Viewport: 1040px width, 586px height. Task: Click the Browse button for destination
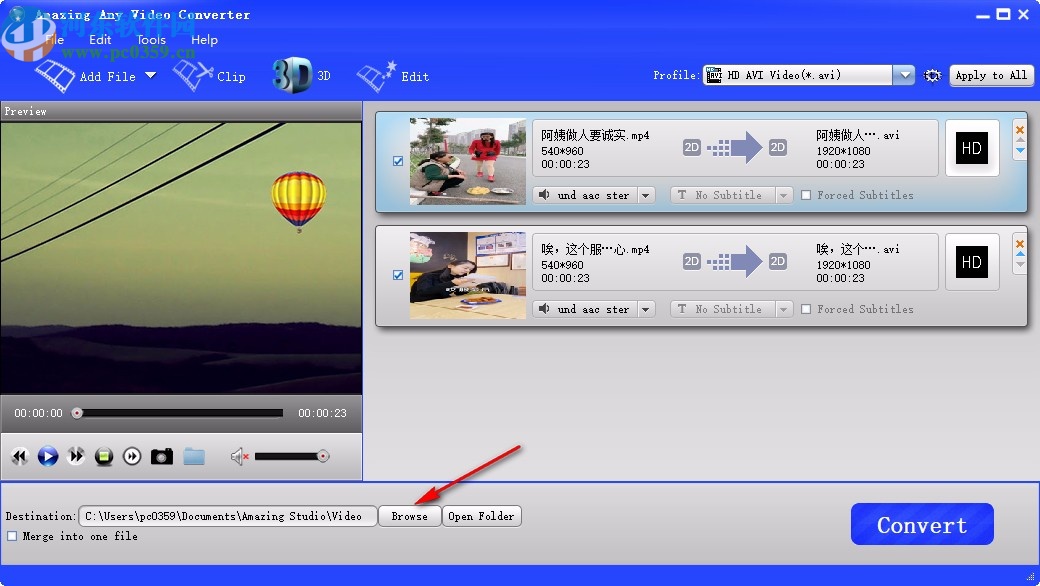(409, 516)
